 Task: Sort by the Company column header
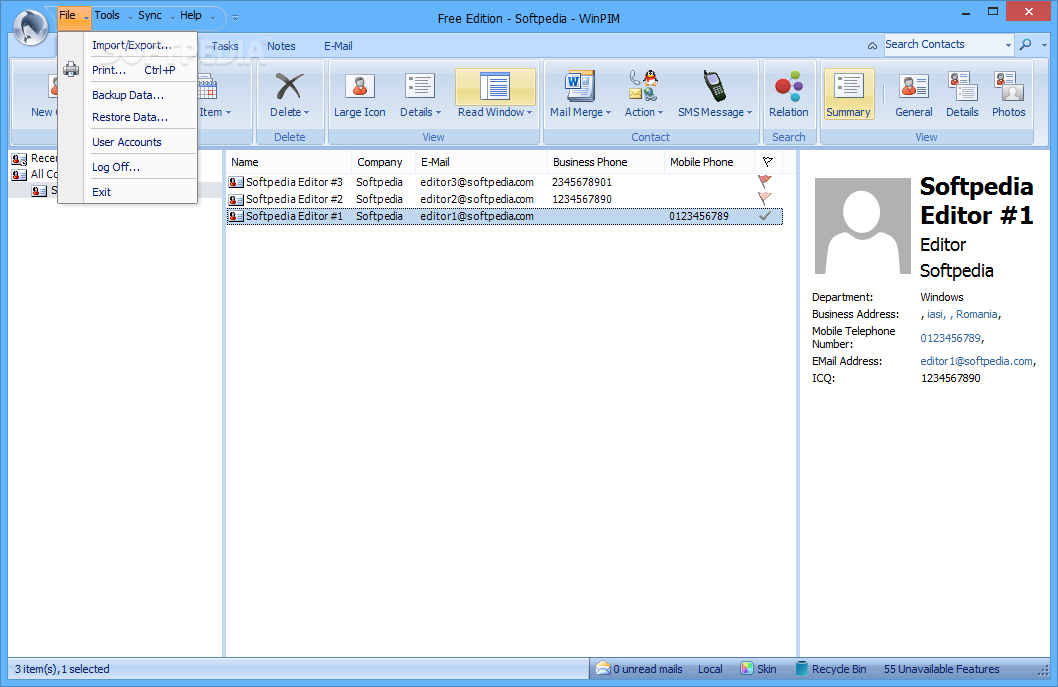[x=383, y=162]
